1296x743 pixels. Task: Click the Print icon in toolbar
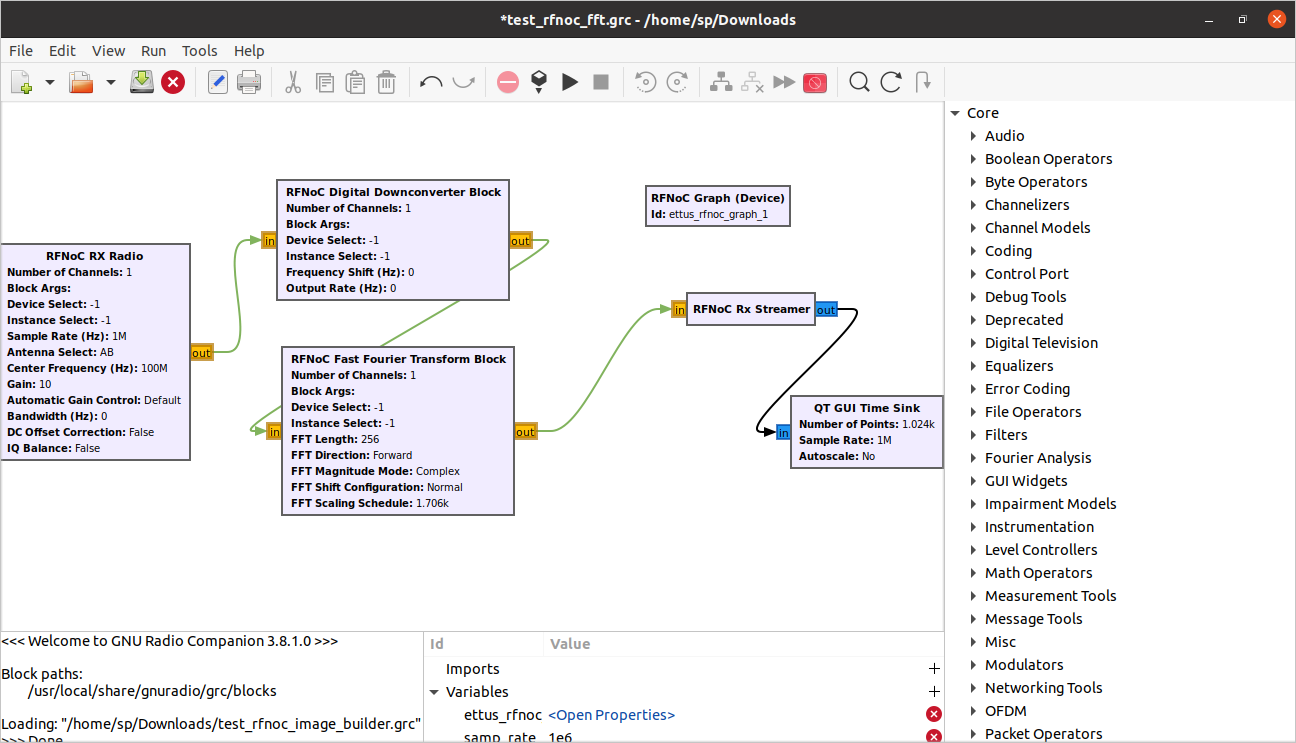coord(249,82)
